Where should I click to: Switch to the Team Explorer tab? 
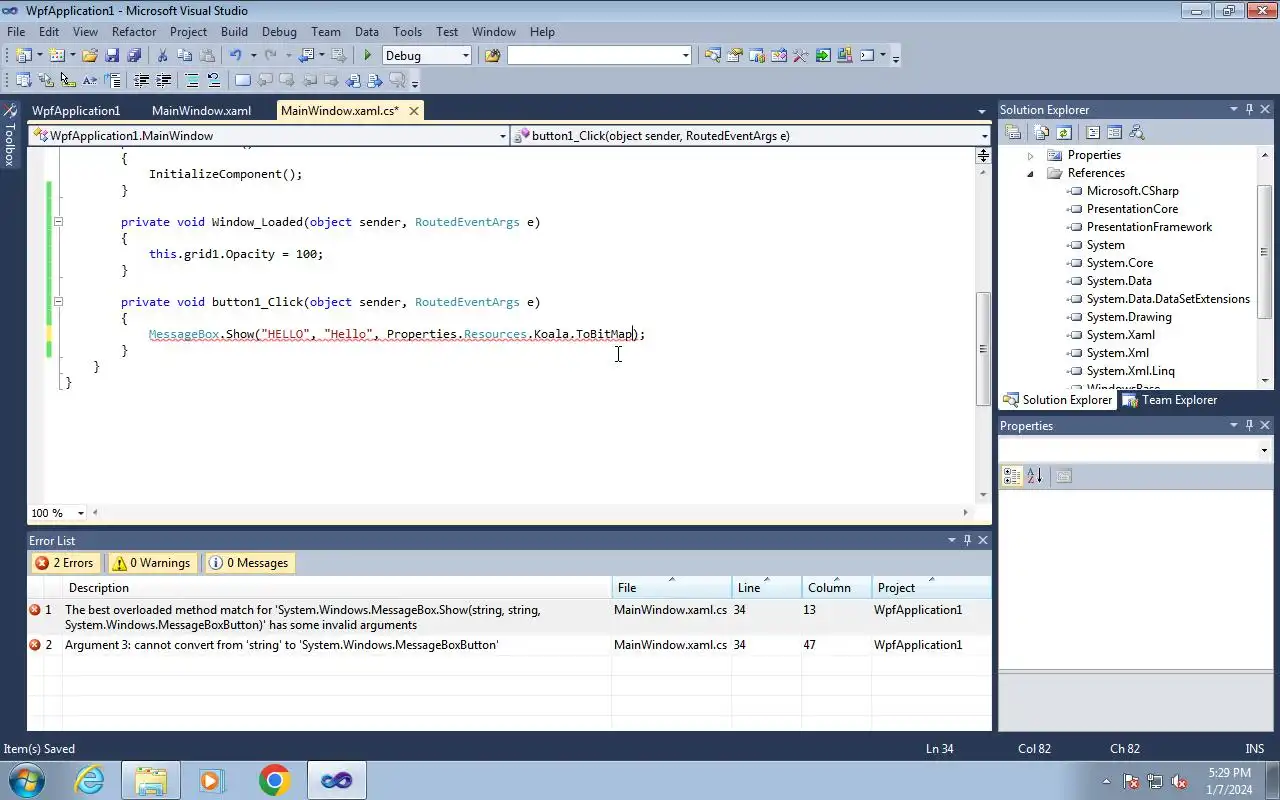tap(1170, 400)
